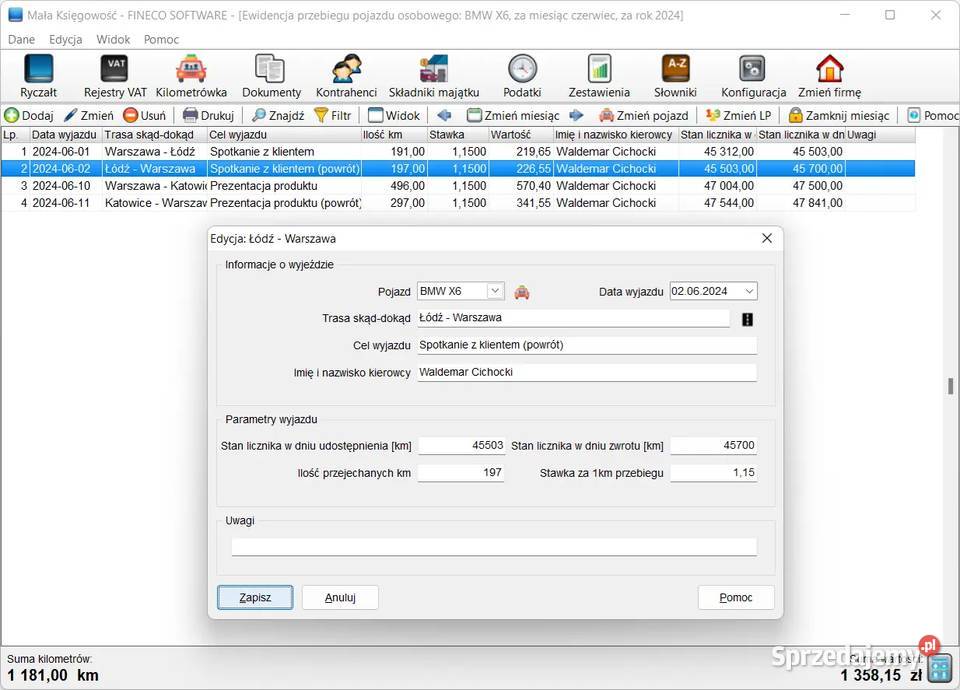Click the Uwagi text field
The image size is (960, 690).
(494, 547)
